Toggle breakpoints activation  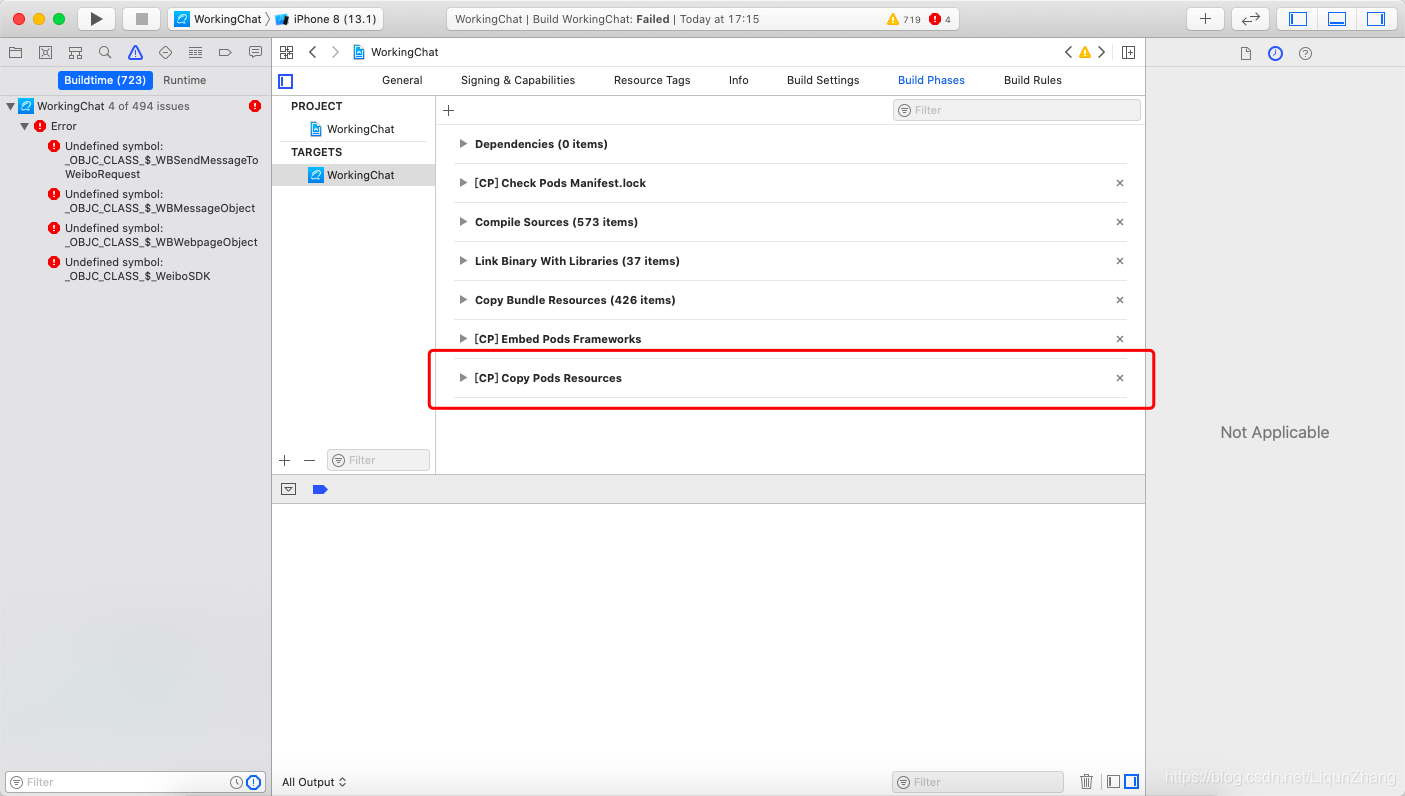(320, 489)
